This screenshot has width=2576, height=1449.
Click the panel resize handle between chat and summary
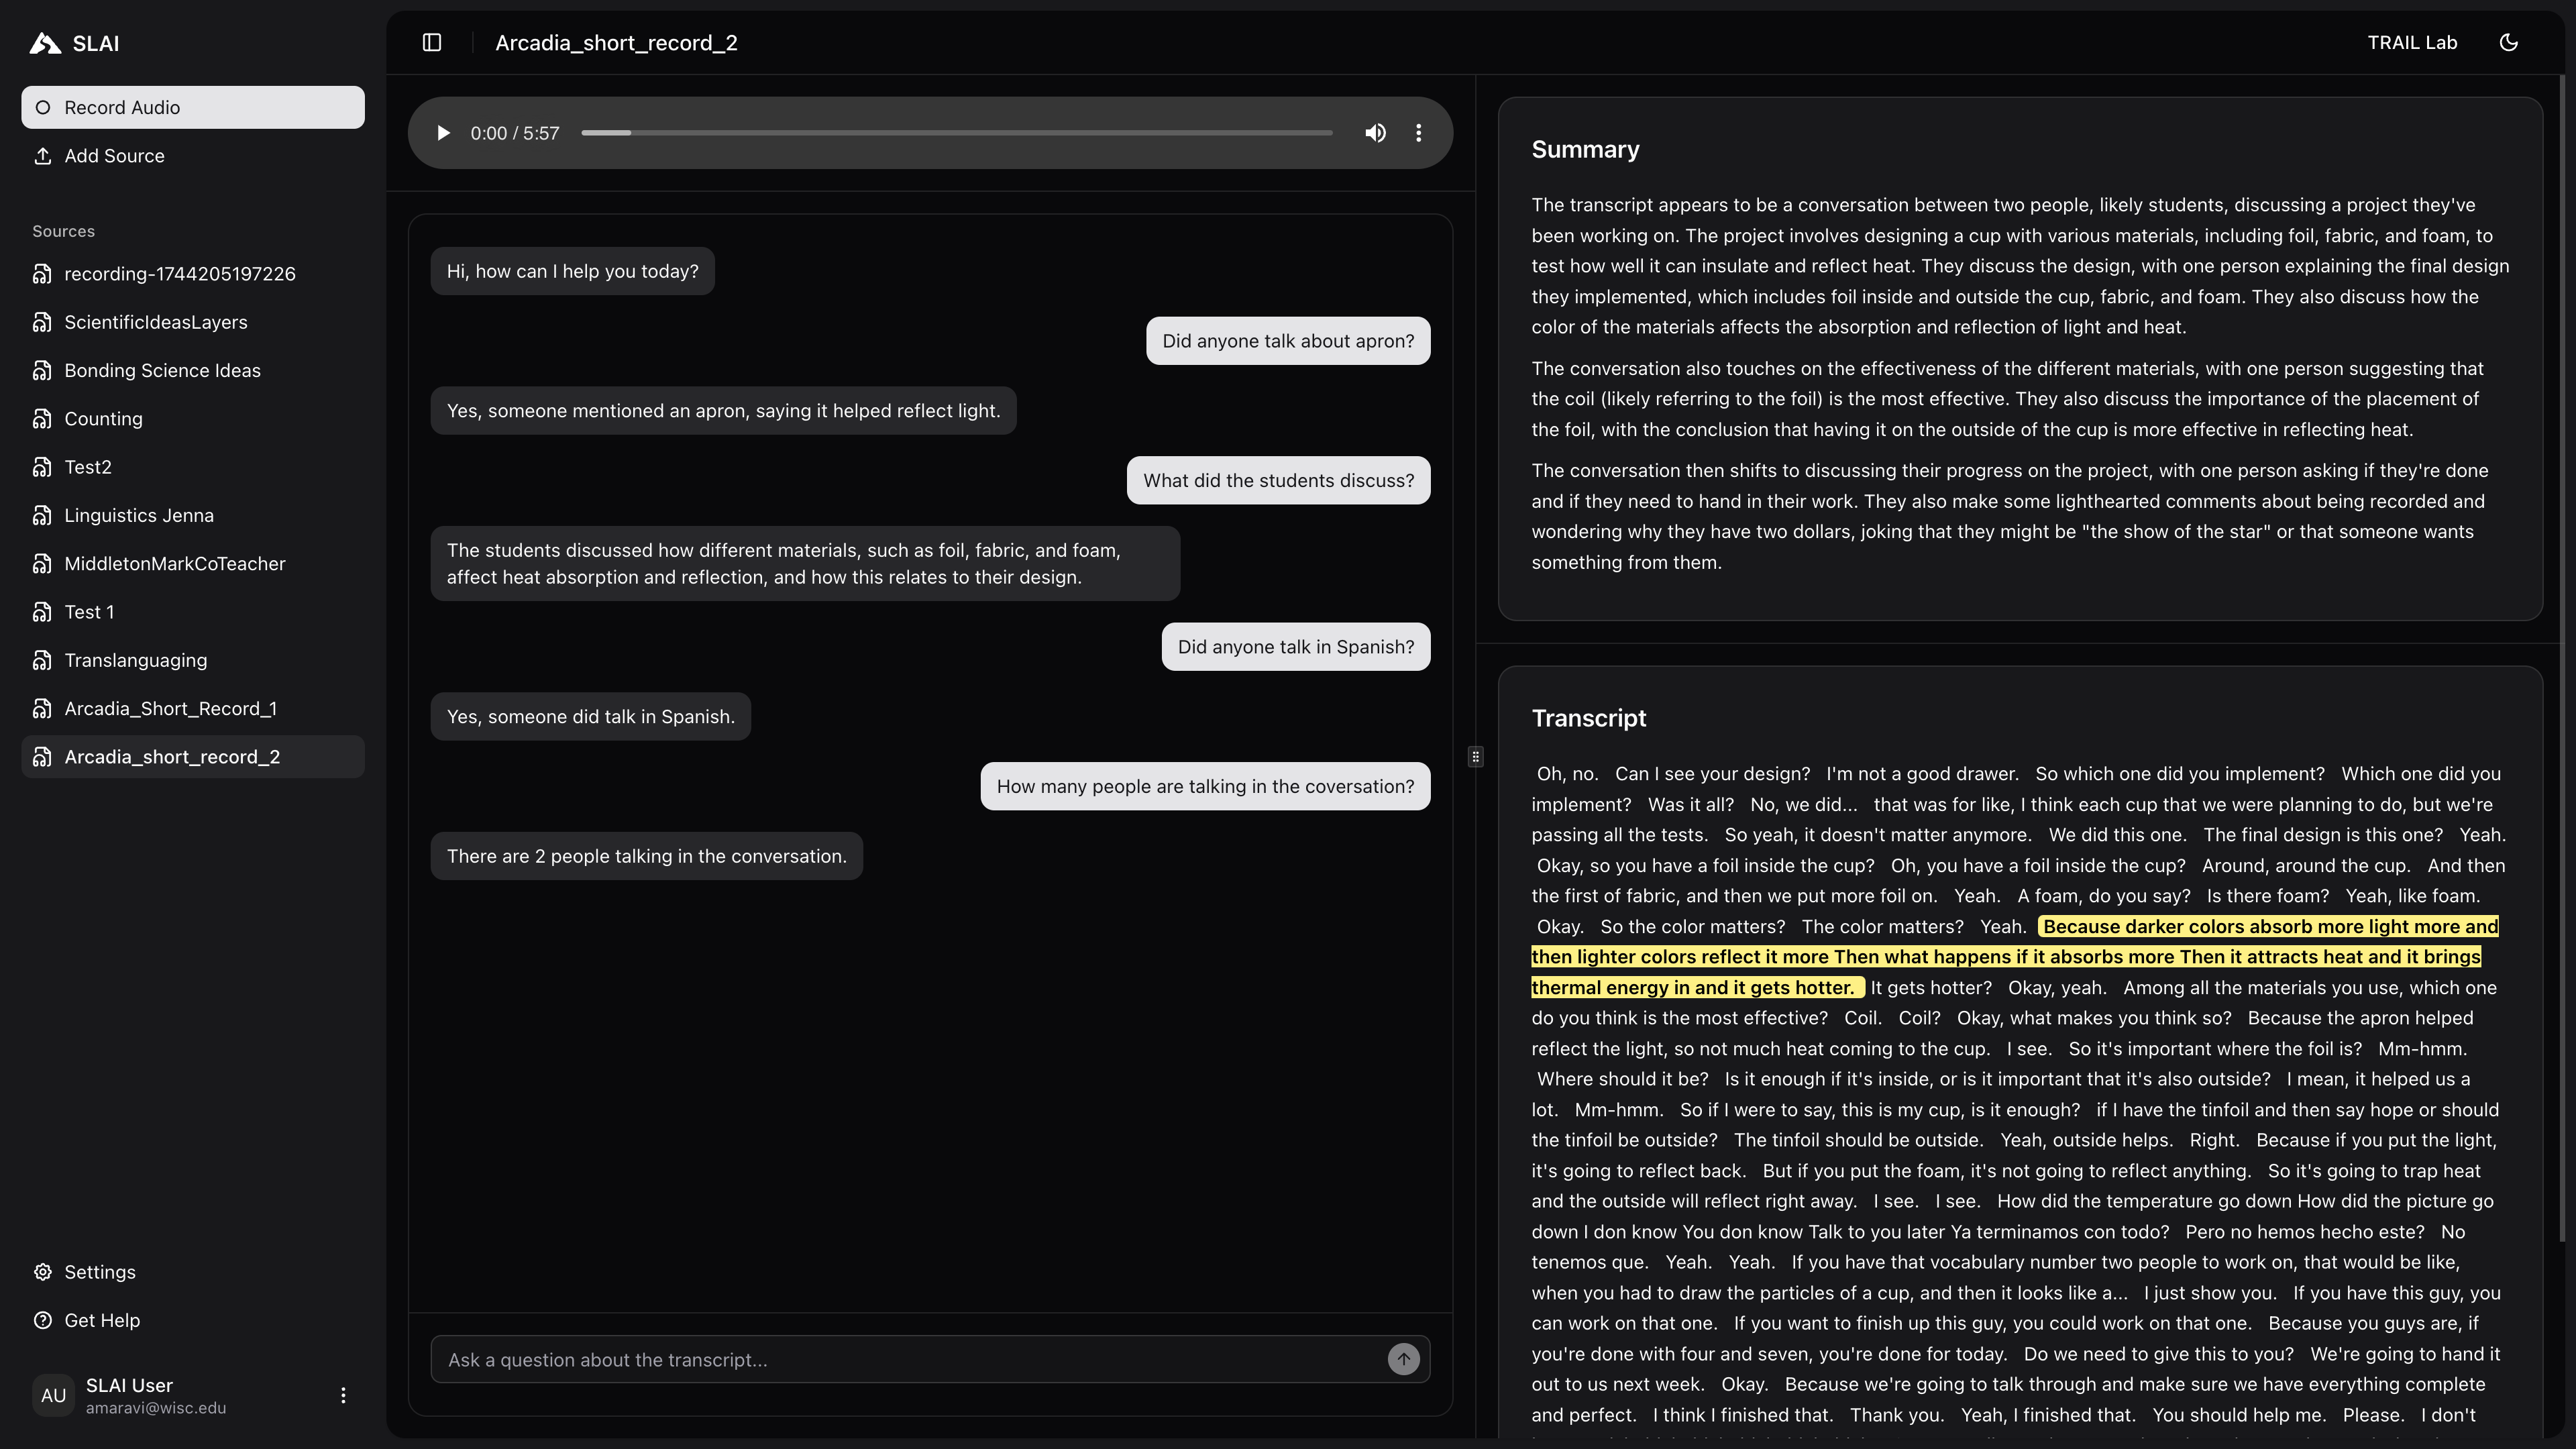(1475, 756)
